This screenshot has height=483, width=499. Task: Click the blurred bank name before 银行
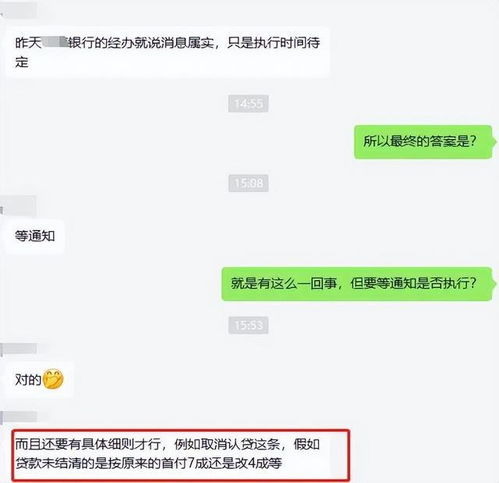pos(55,43)
